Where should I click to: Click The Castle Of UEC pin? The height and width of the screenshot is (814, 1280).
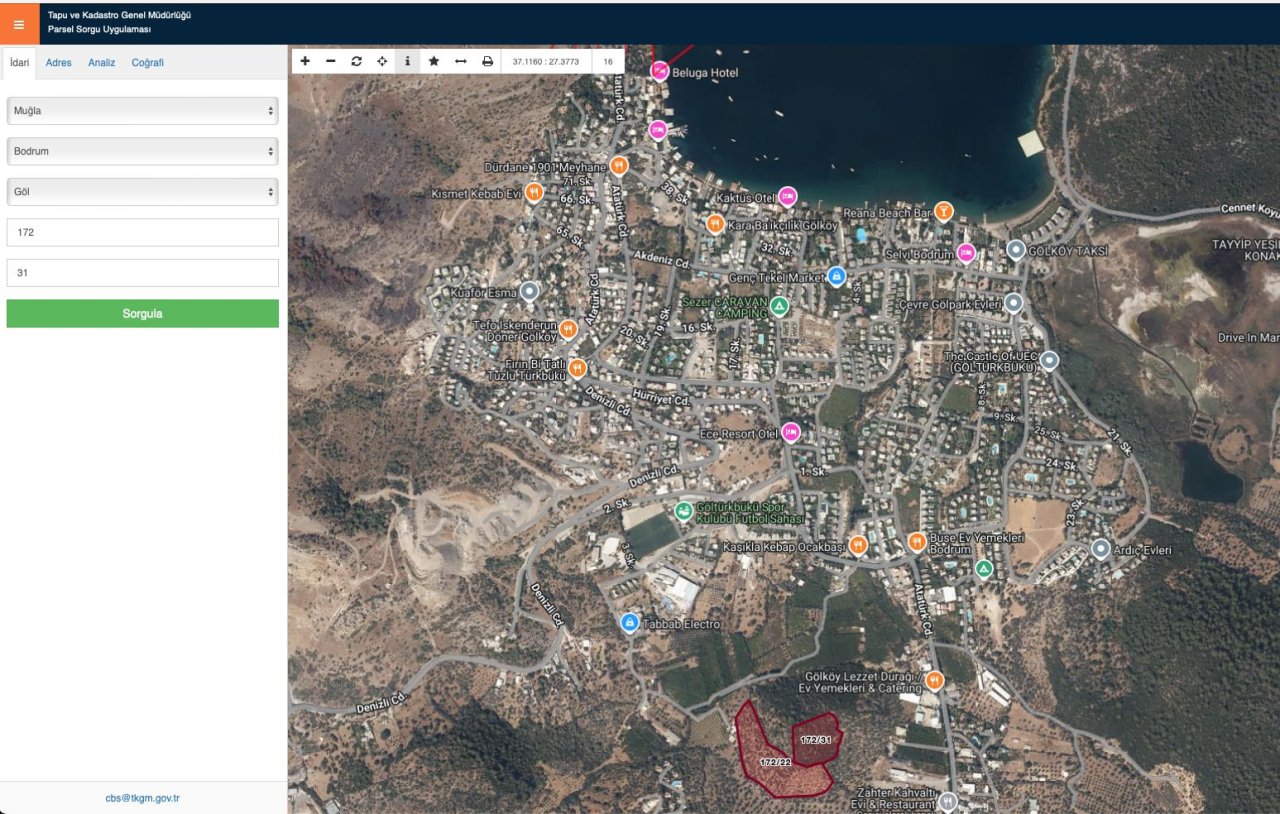pos(1049,360)
